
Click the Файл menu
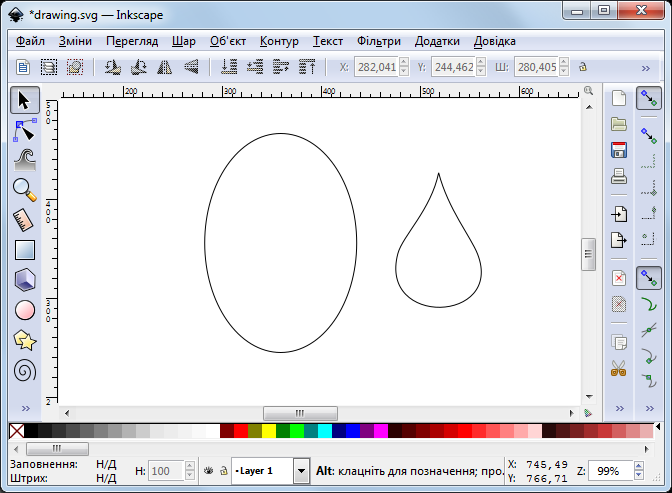pyautogui.click(x=30, y=41)
